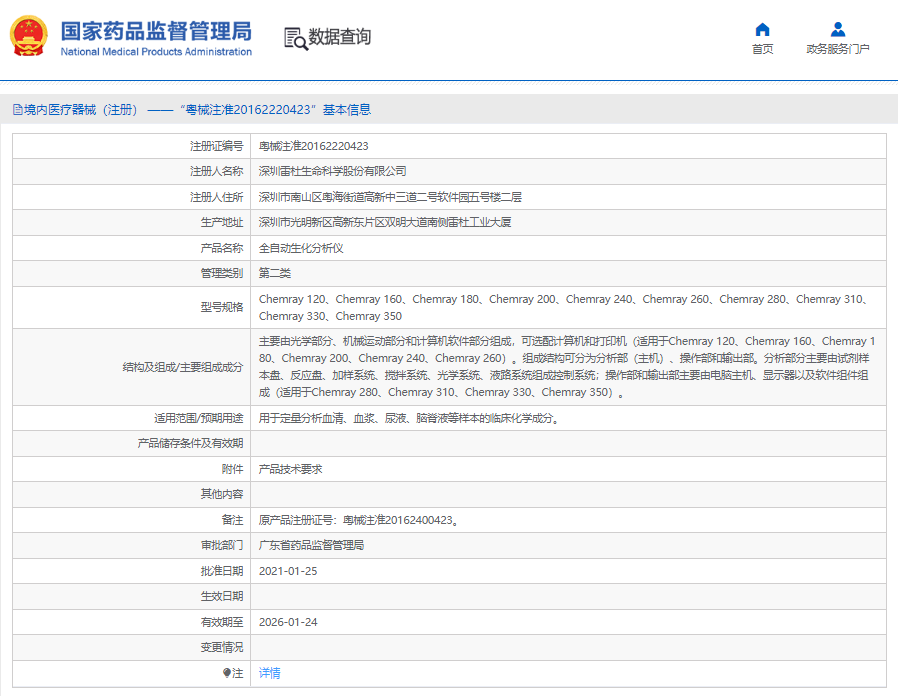Select the 原产品注册证号 remark text

[x=359, y=520]
